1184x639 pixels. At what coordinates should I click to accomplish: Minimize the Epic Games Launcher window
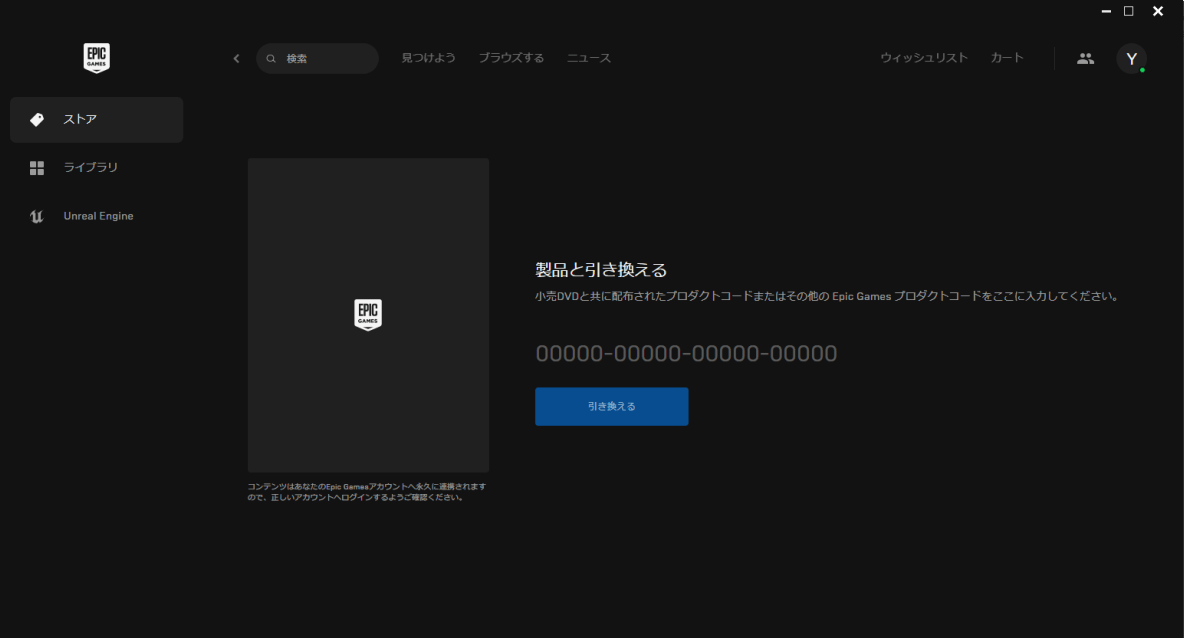tap(1106, 11)
